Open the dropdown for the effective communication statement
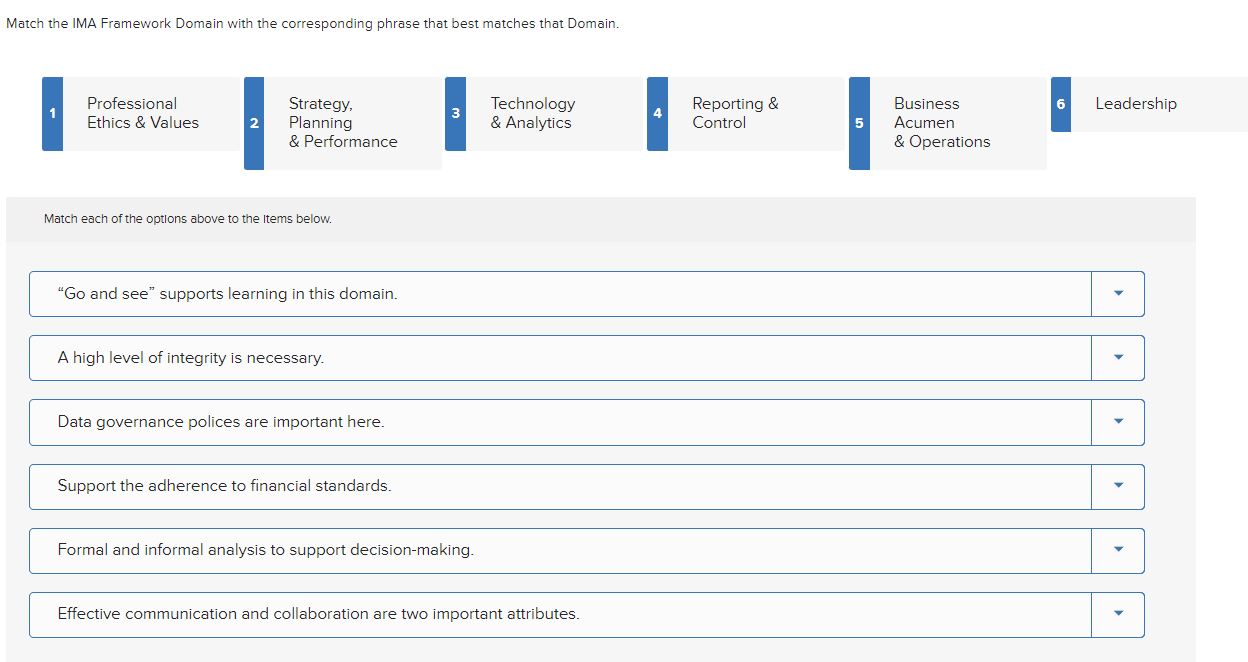1248x662 pixels. 1117,614
